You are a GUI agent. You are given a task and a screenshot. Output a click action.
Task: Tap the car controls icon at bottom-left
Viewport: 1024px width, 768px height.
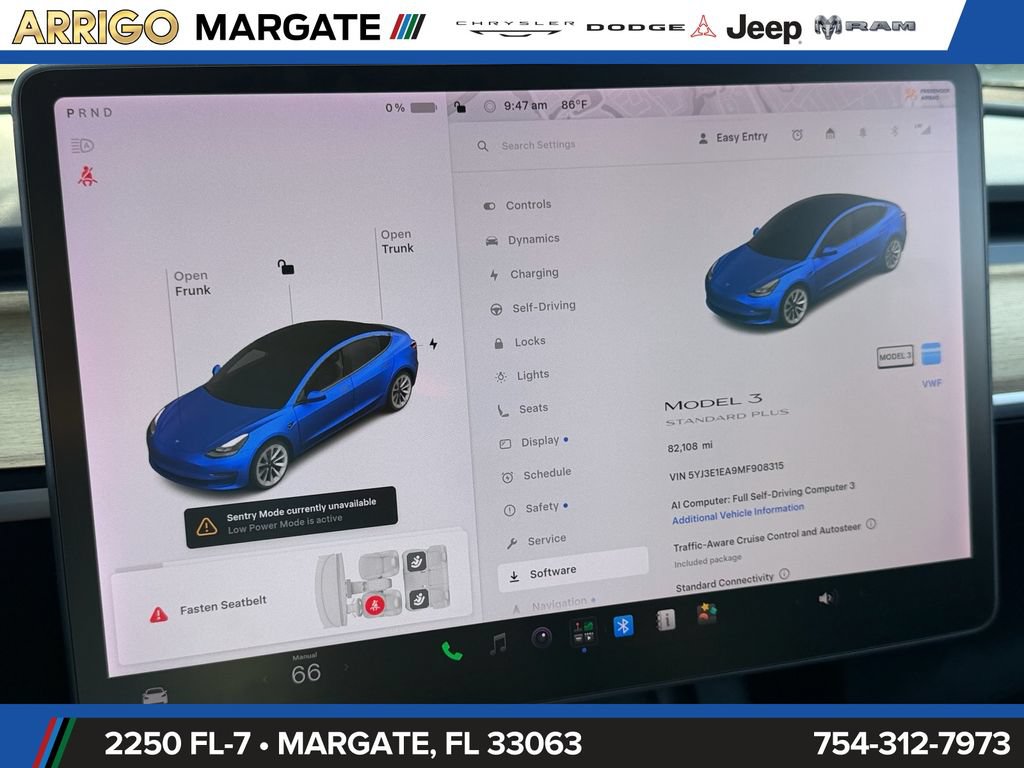click(x=155, y=695)
